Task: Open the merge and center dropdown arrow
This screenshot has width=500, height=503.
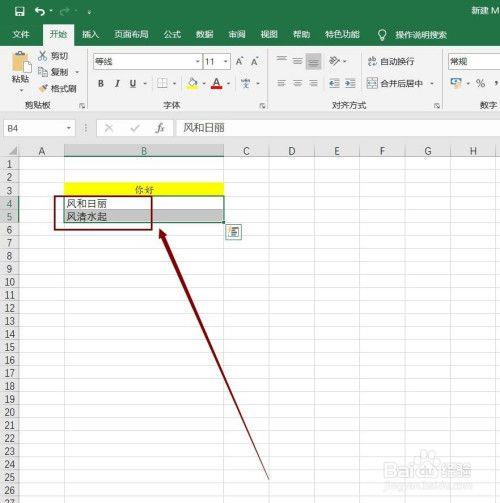Action: (432, 83)
